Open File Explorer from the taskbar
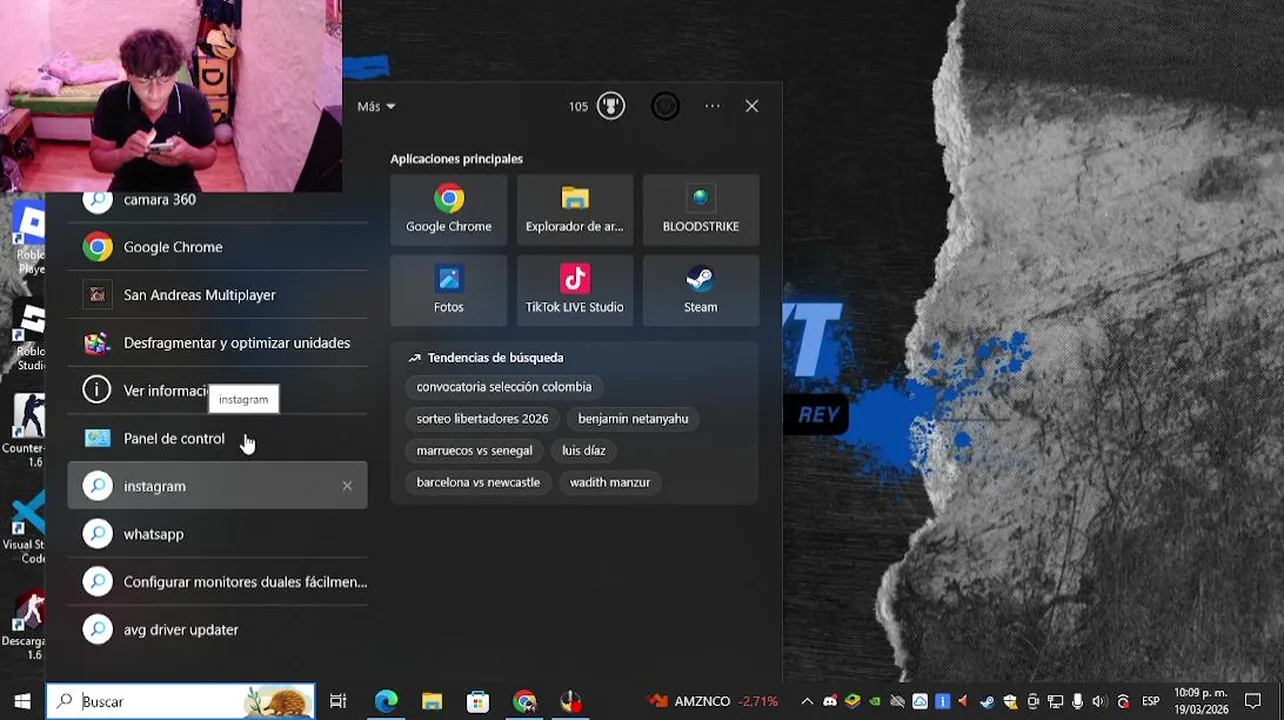 432,701
